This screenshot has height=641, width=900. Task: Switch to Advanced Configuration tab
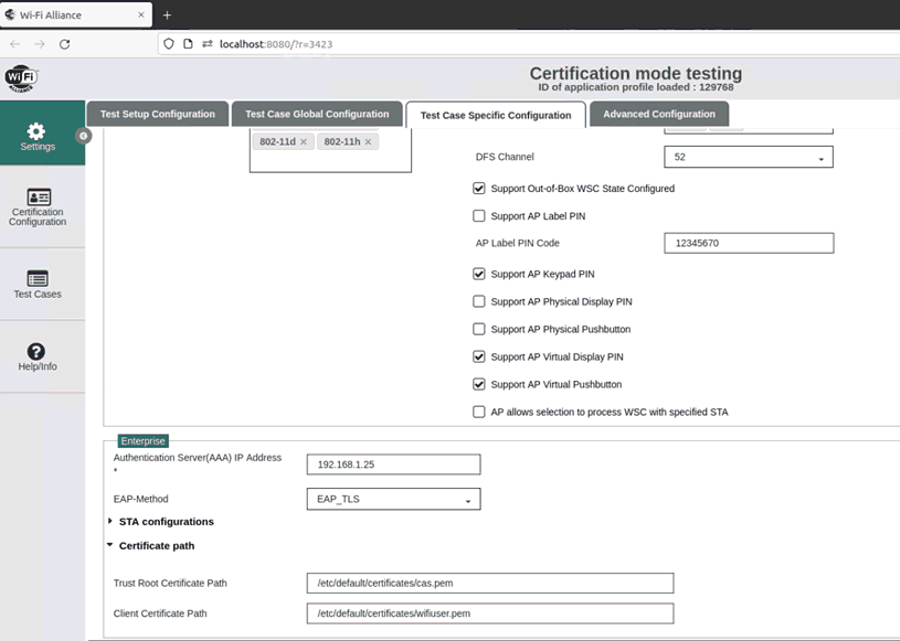pos(658,114)
